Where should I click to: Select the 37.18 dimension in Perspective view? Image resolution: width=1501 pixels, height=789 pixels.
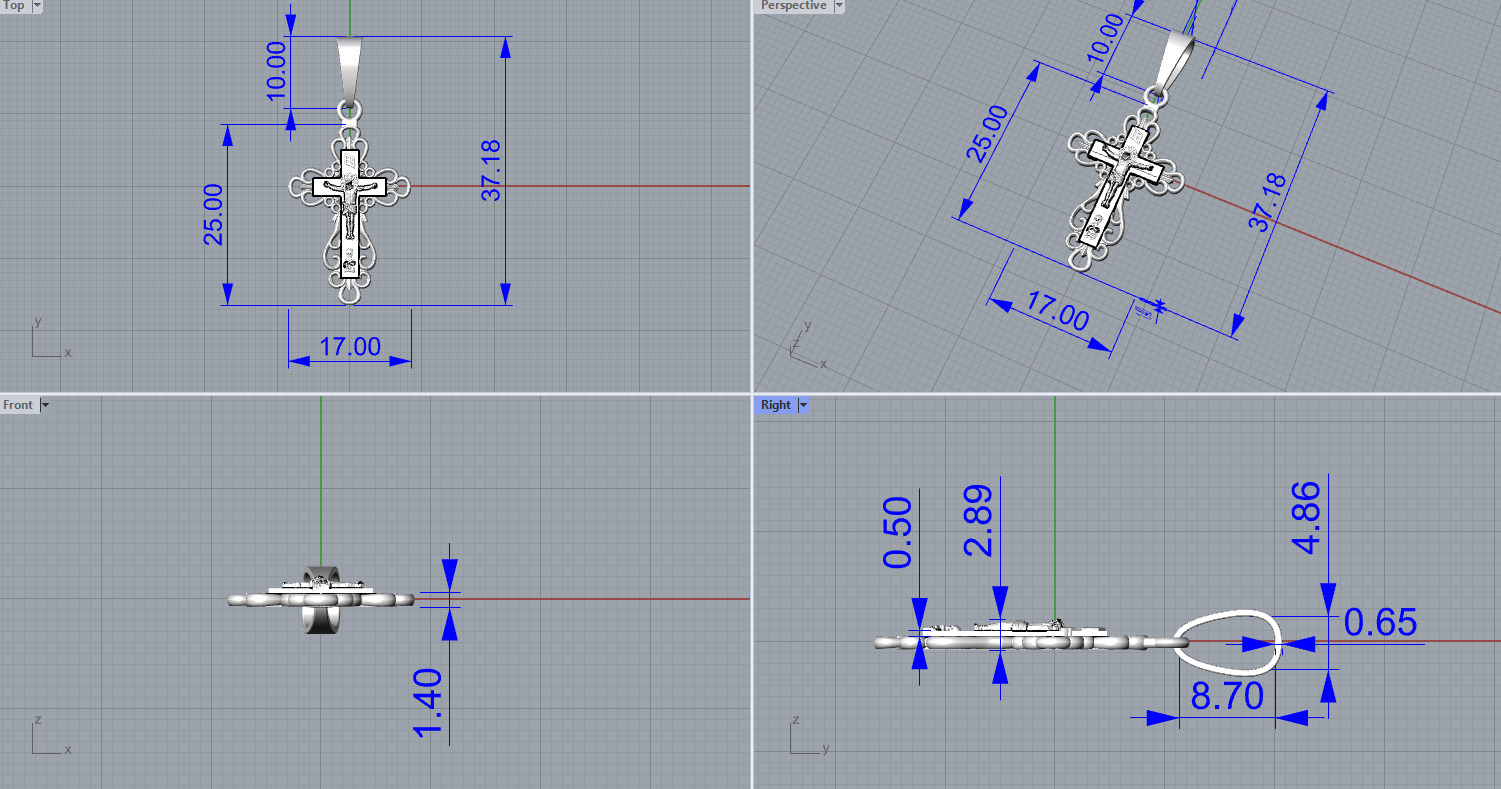[1268, 203]
